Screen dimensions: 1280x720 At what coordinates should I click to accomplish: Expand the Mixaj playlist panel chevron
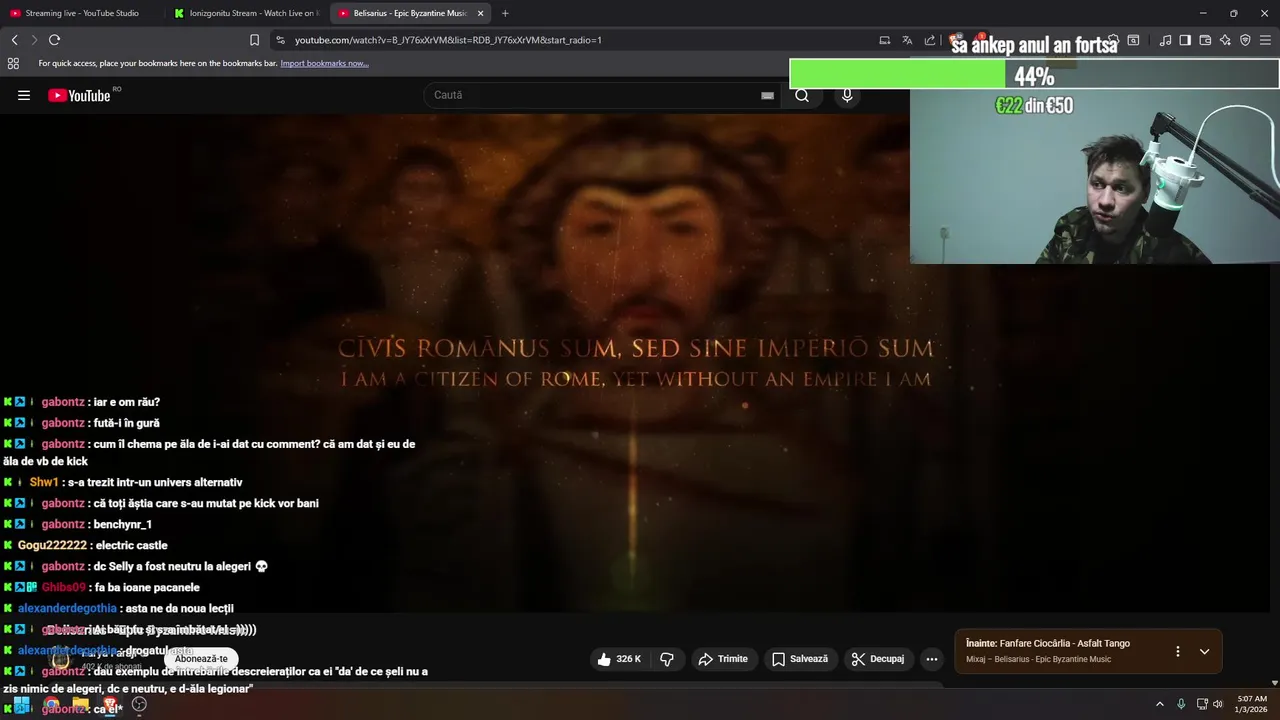click(1204, 651)
